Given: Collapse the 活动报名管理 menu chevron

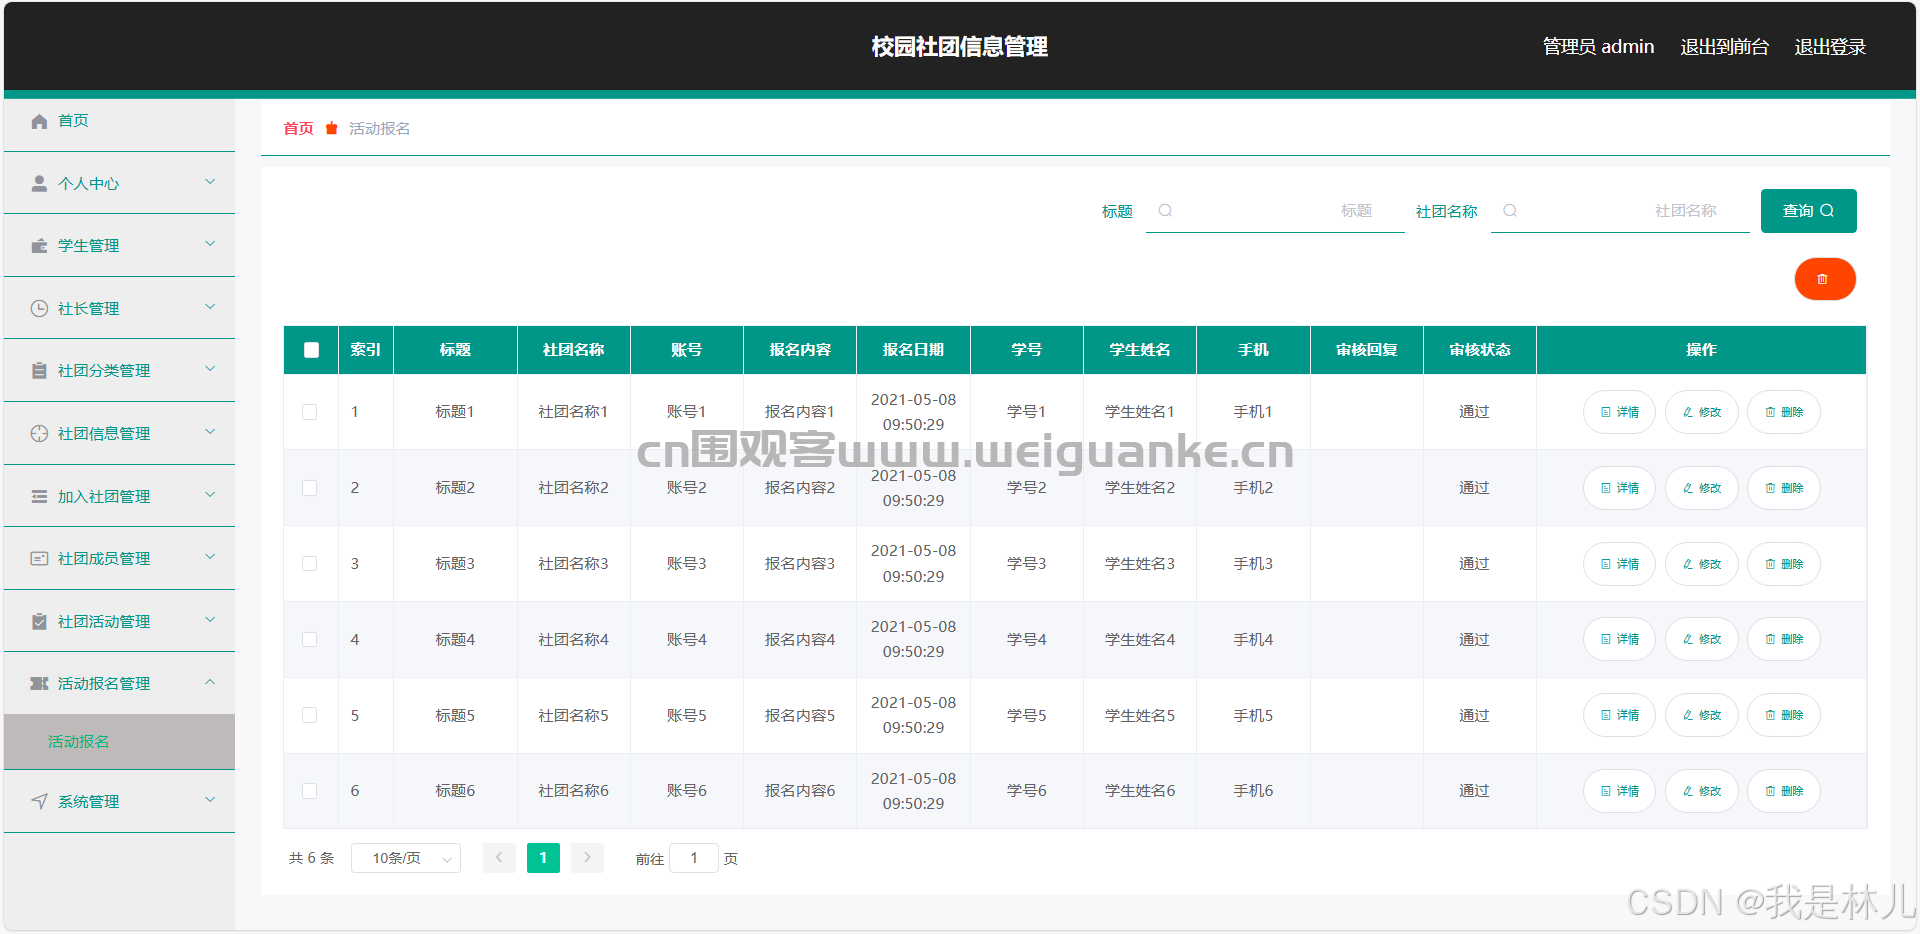Looking at the screenshot, I should 210,682.
